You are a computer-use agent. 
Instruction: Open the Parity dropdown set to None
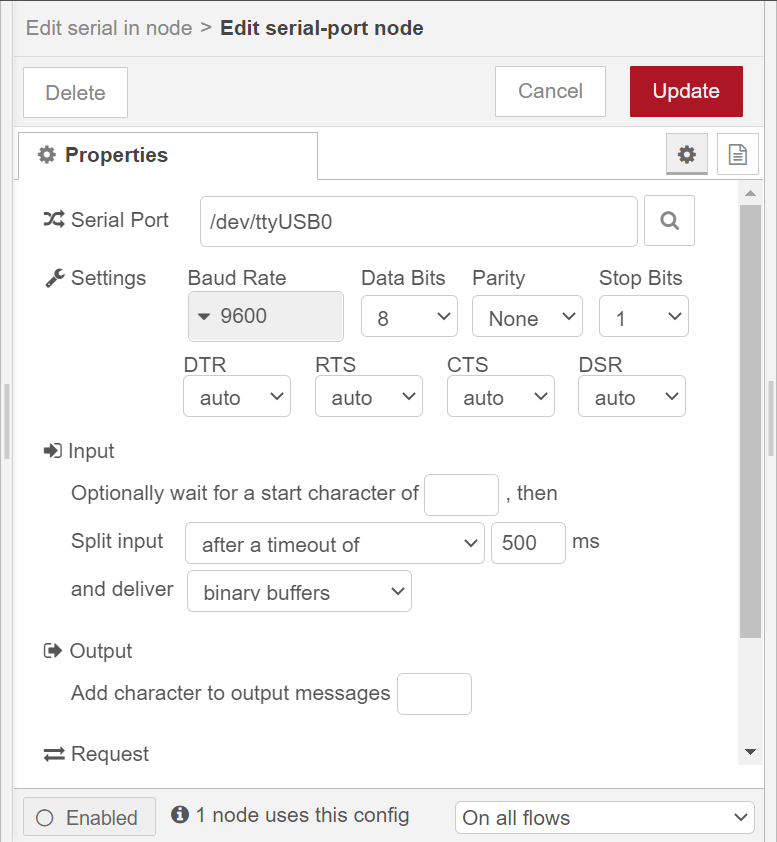pos(527,316)
